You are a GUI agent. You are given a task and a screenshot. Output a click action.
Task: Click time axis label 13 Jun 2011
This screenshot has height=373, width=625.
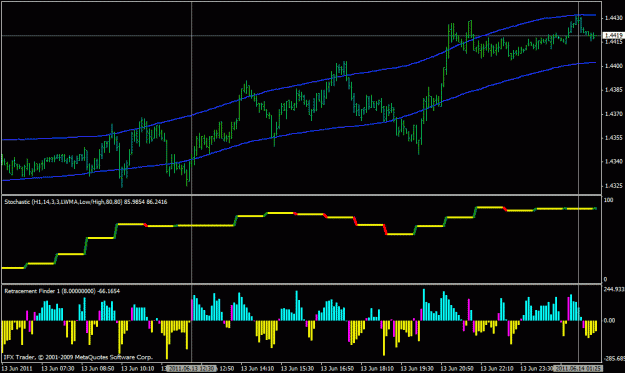coord(18,369)
